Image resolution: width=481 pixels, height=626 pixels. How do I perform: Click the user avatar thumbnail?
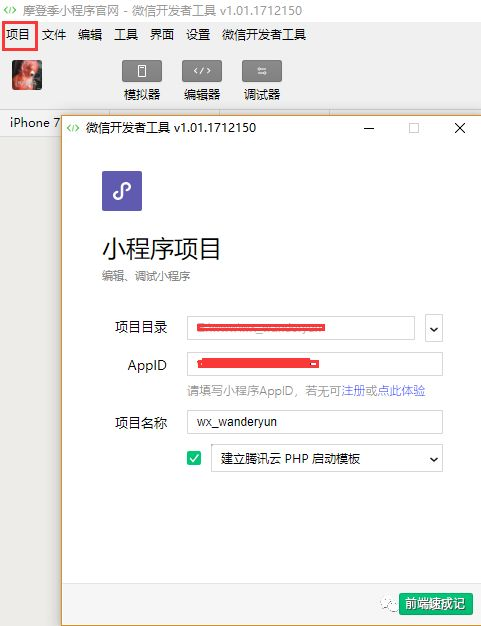27,75
